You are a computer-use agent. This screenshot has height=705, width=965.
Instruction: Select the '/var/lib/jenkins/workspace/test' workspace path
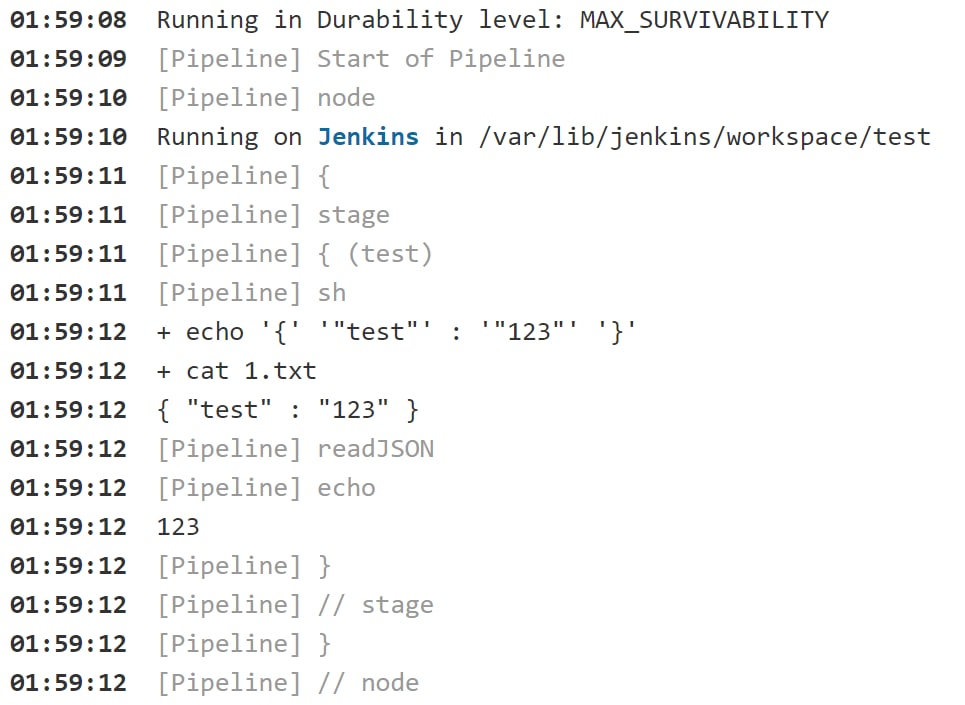pyautogui.click(x=705, y=137)
